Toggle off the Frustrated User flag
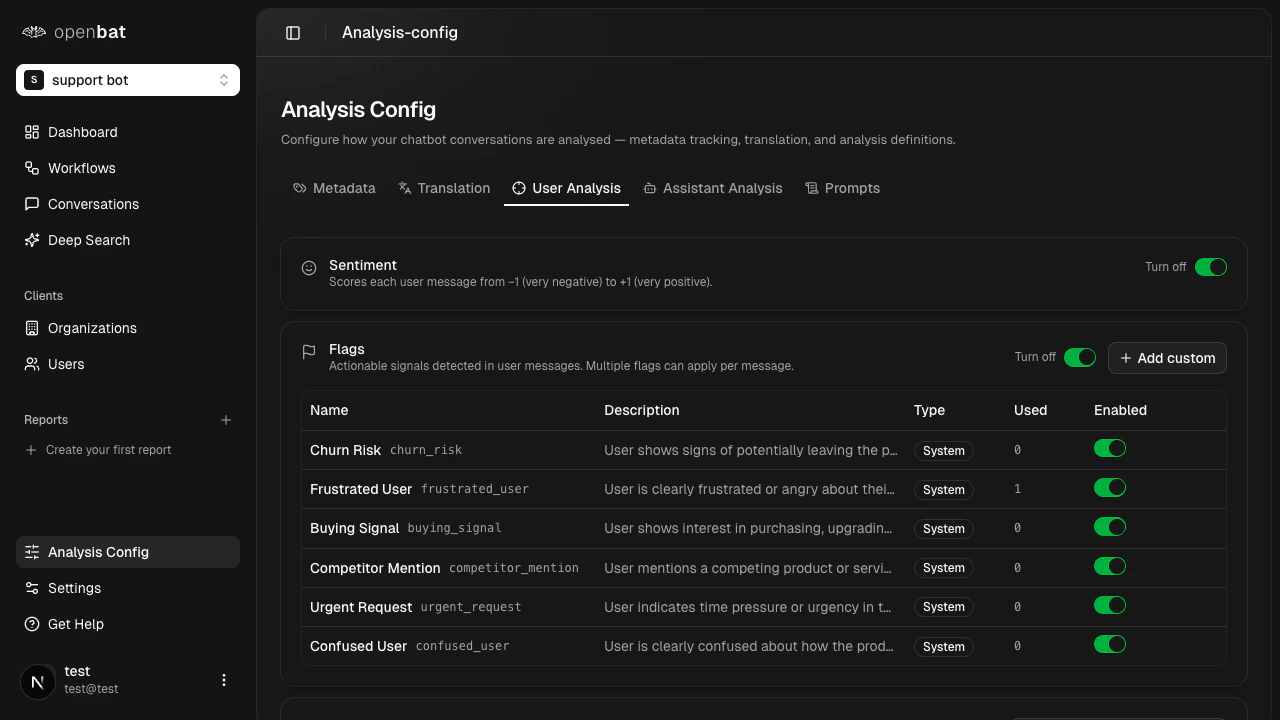Viewport: 1280px width, 720px height. point(1110,487)
